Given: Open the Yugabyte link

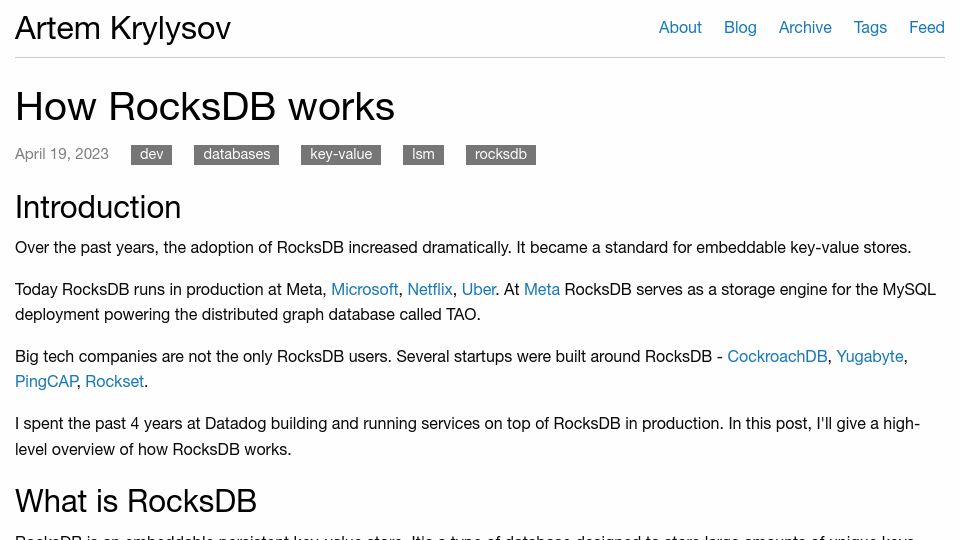Looking at the screenshot, I should click(x=869, y=356).
